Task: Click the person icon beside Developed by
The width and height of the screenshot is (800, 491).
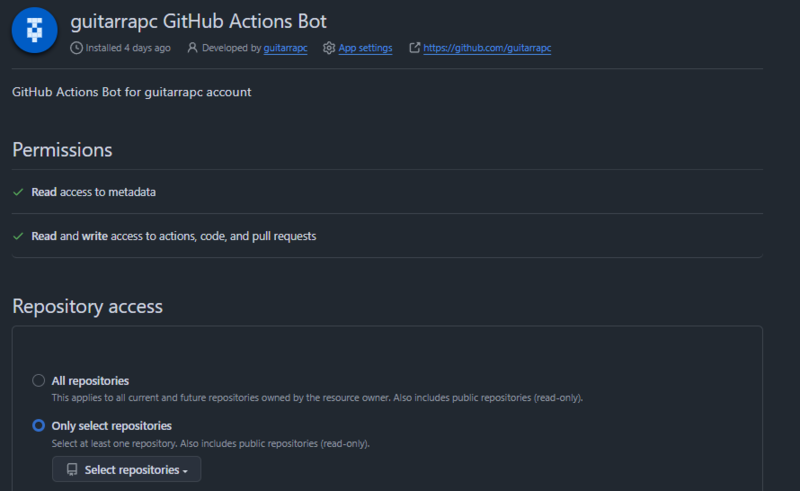Action: click(192, 47)
